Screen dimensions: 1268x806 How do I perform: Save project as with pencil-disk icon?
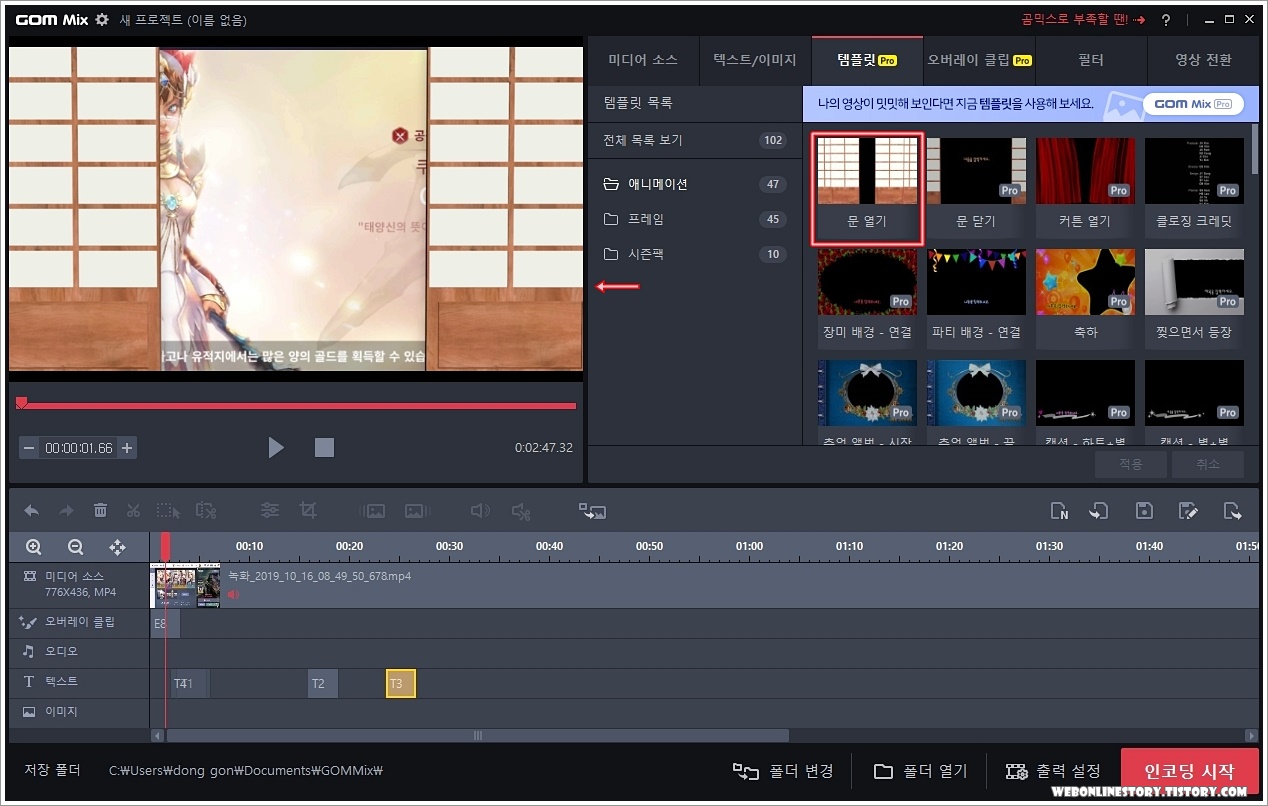click(1188, 511)
